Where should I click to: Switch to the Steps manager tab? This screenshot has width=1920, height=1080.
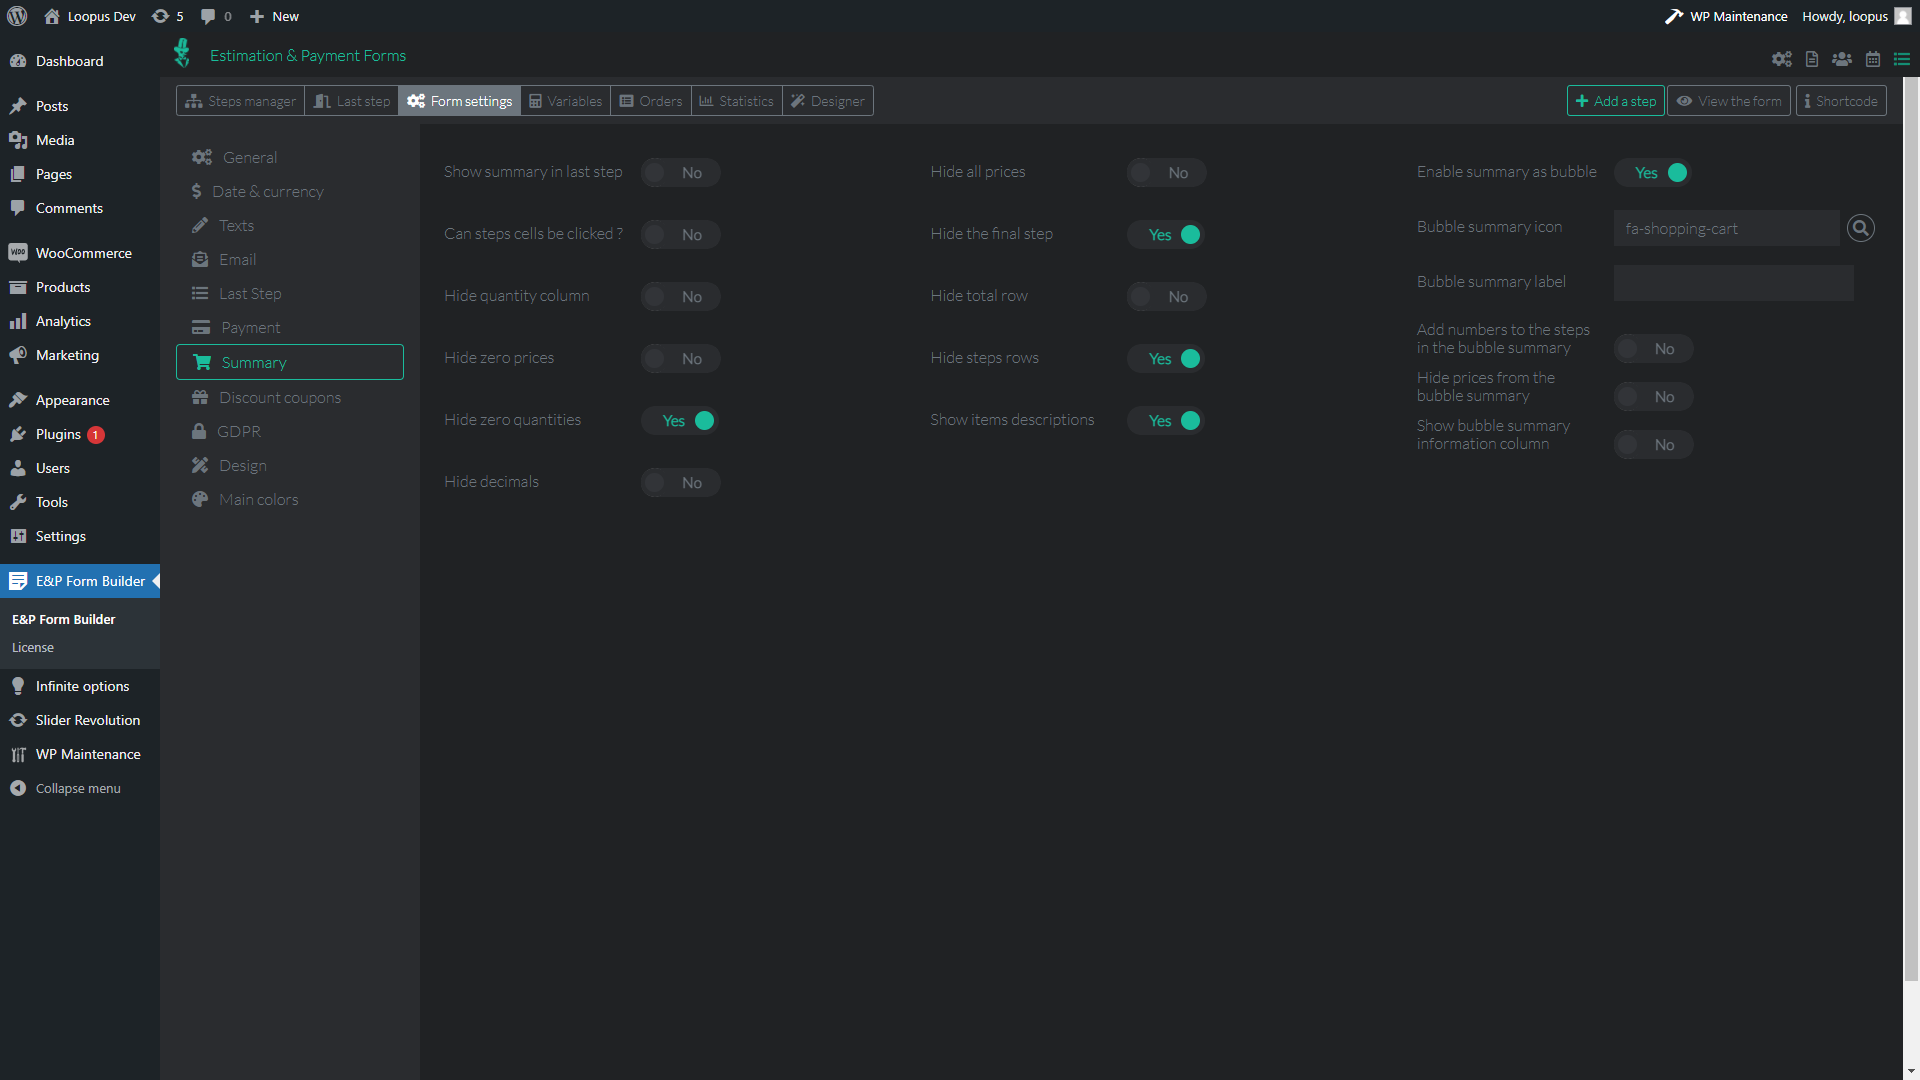coord(241,101)
